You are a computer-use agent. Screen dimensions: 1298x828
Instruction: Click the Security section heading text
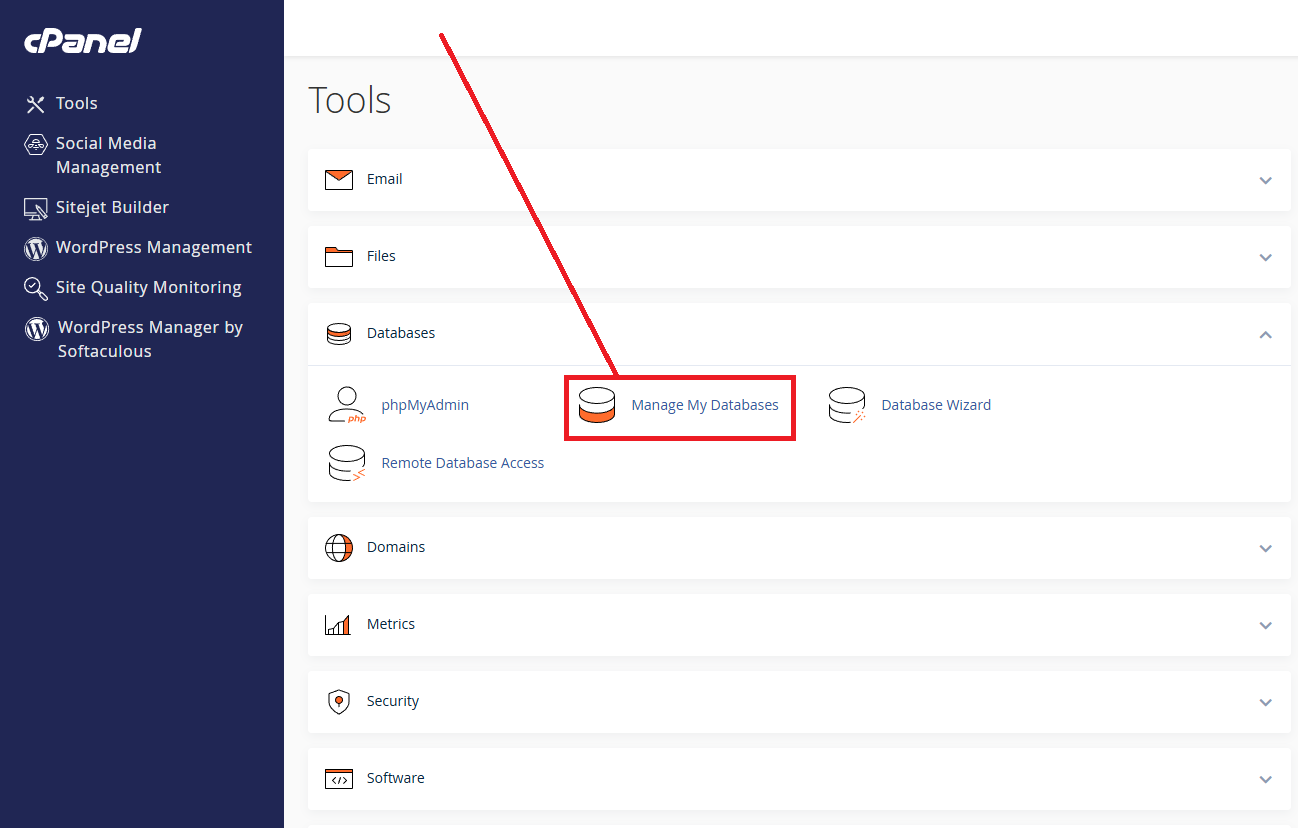point(393,701)
